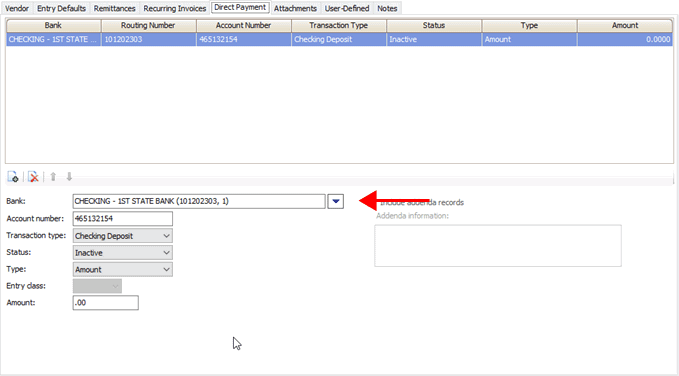The height and width of the screenshot is (376, 679).
Task: Switch to the User-Defined tab
Action: [x=347, y=8]
